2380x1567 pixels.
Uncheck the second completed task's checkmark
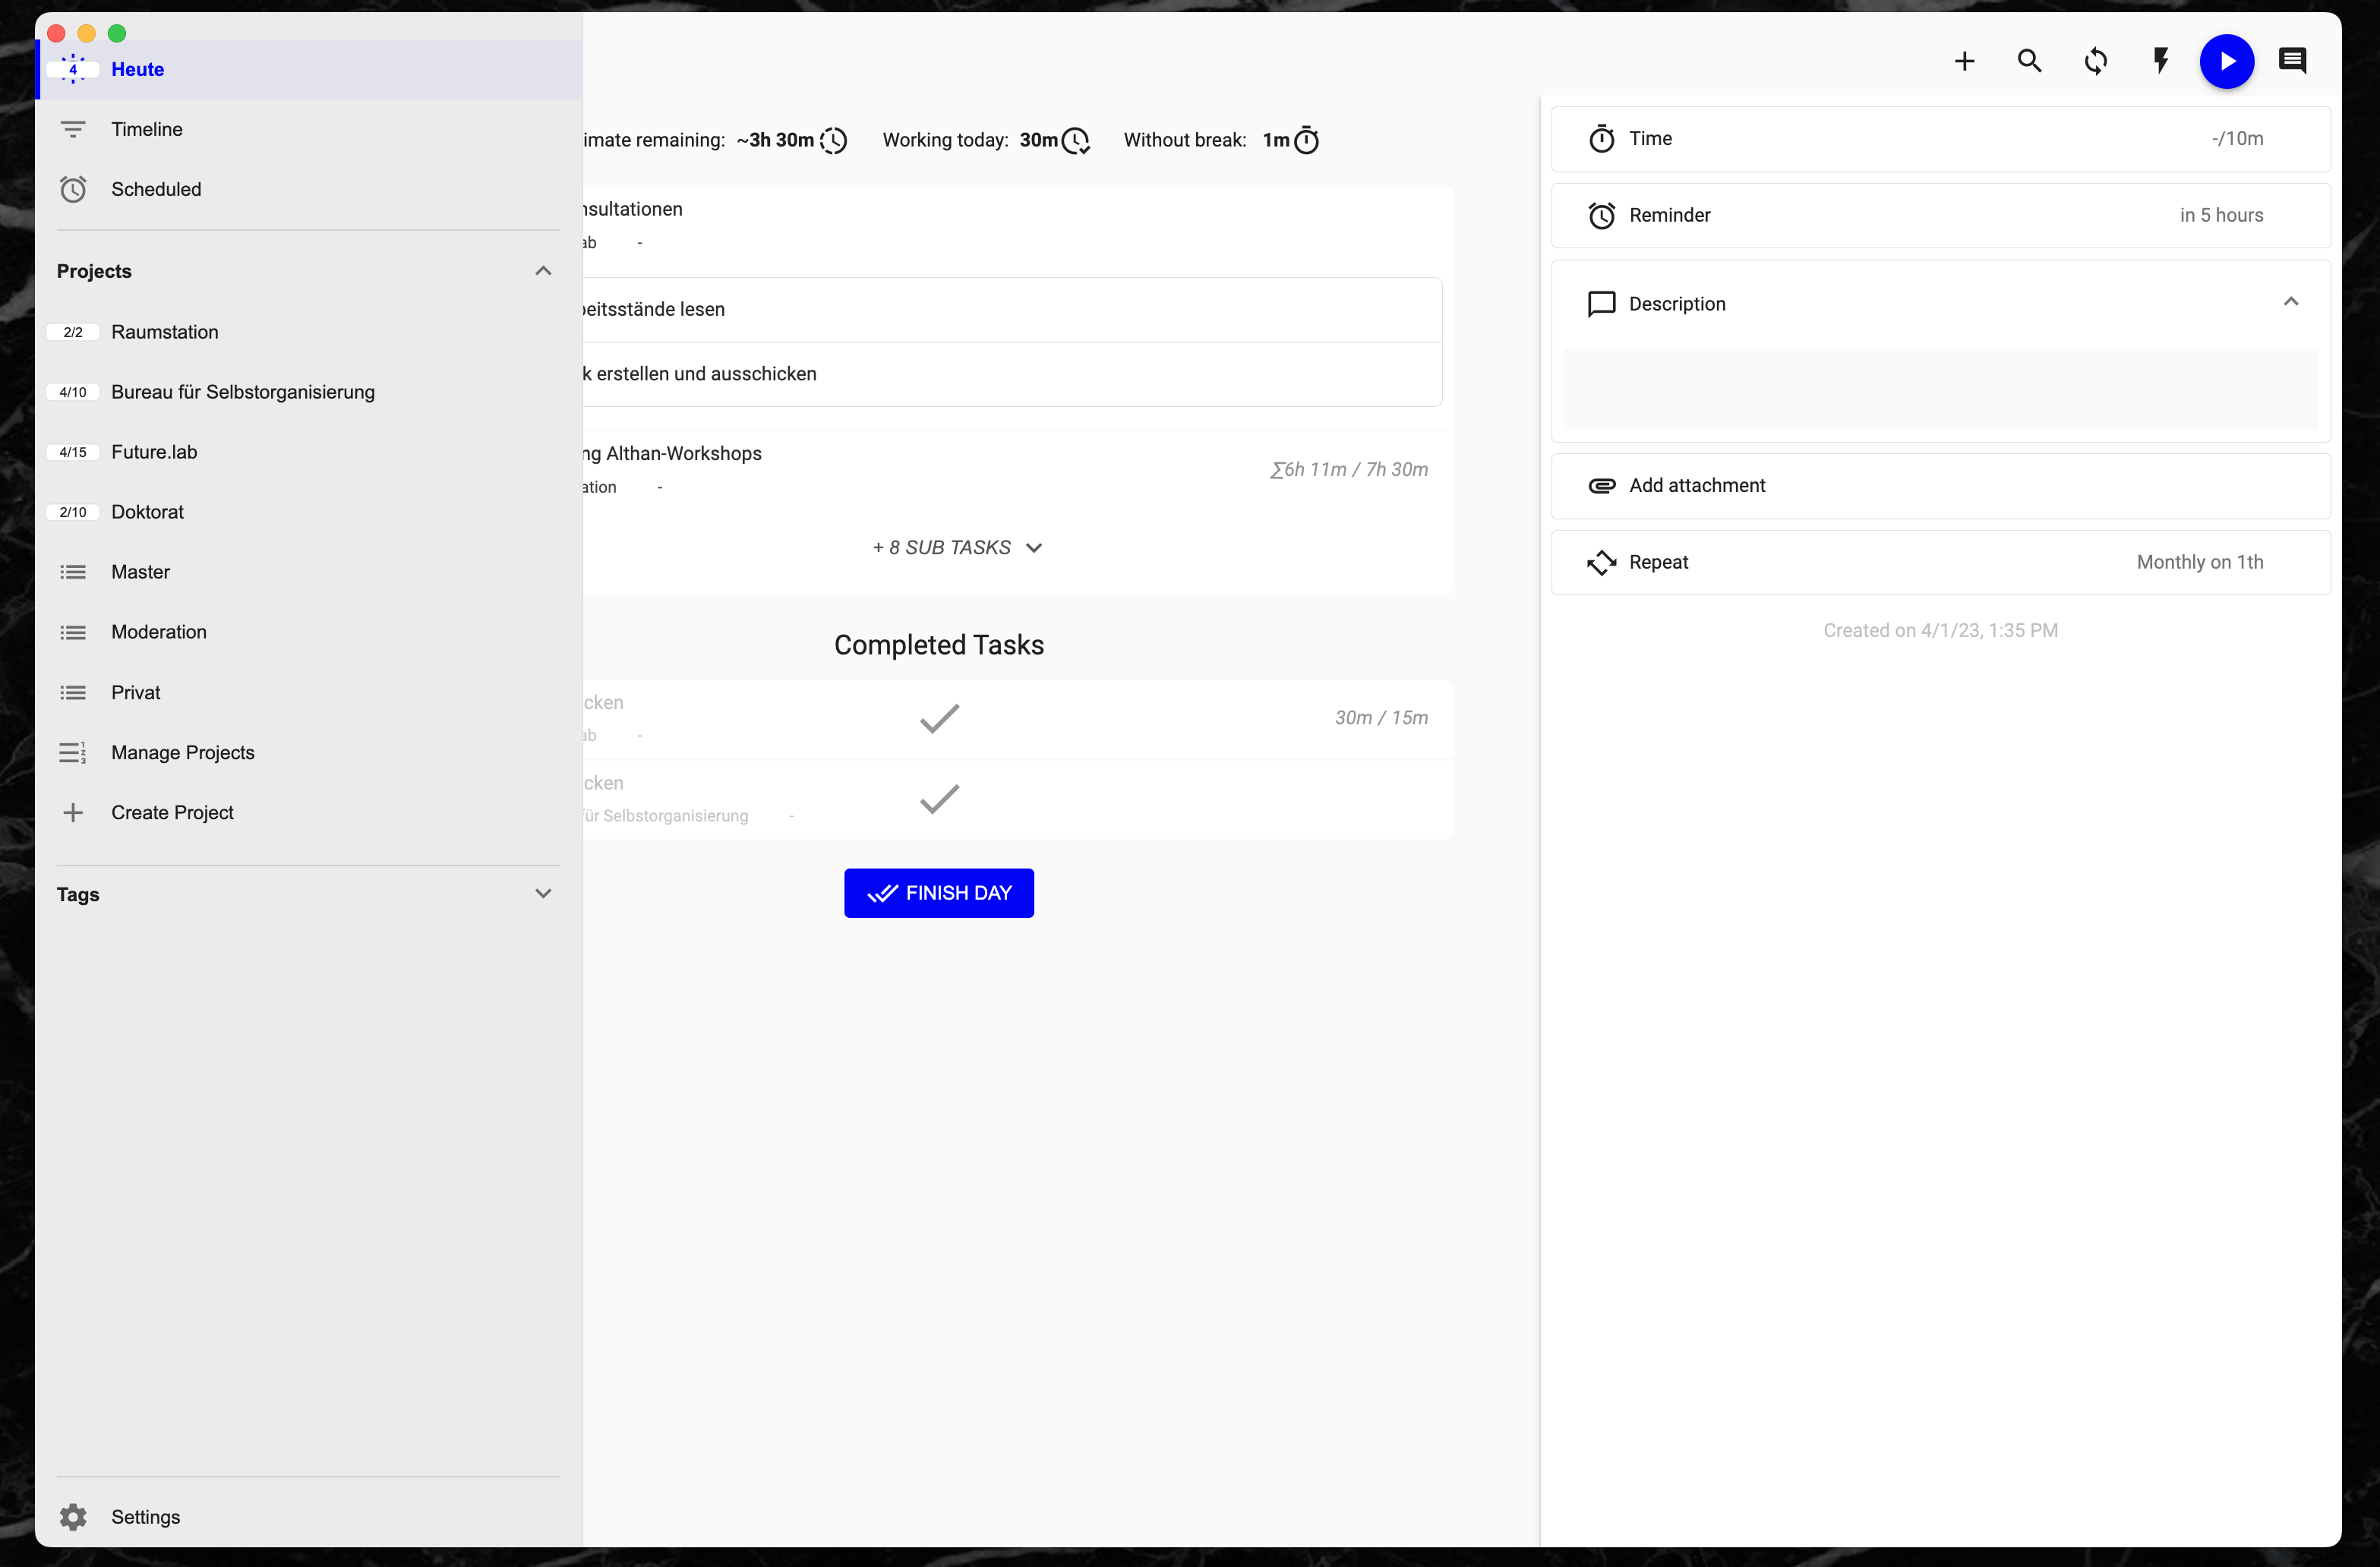938,799
